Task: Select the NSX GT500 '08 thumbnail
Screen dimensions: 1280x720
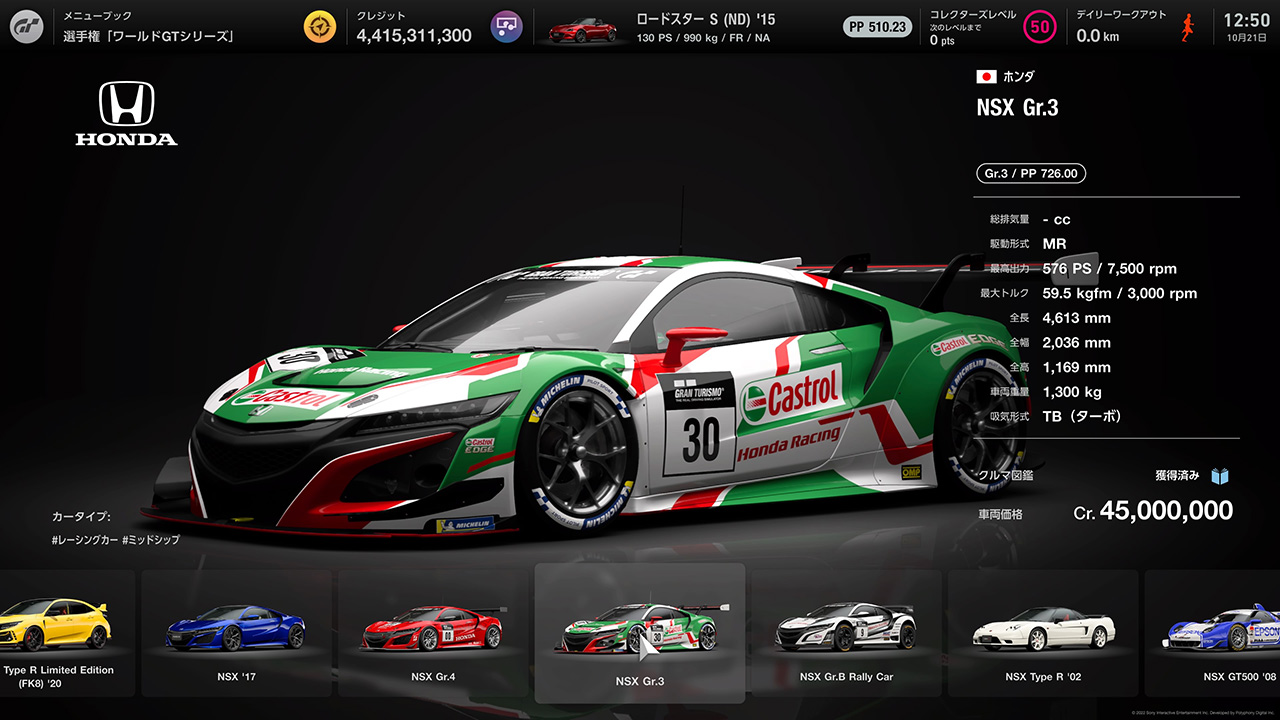Action: [x=1212, y=633]
